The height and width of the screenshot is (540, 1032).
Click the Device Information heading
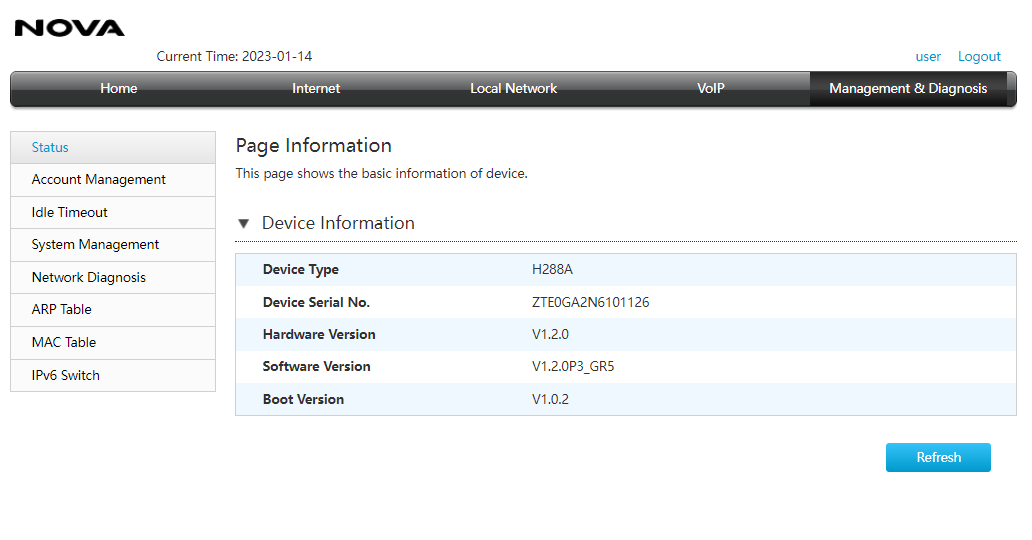(338, 223)
